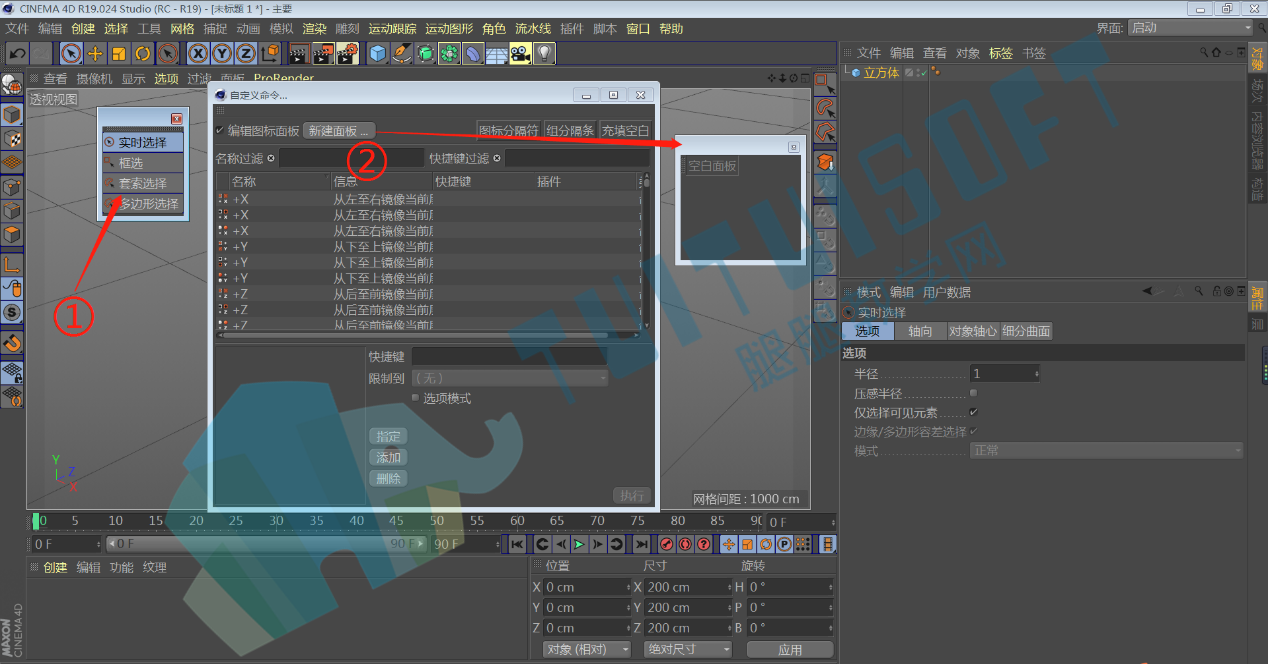
Task: Toggle 压感半径 checkbox
Action: click(974, 393)
